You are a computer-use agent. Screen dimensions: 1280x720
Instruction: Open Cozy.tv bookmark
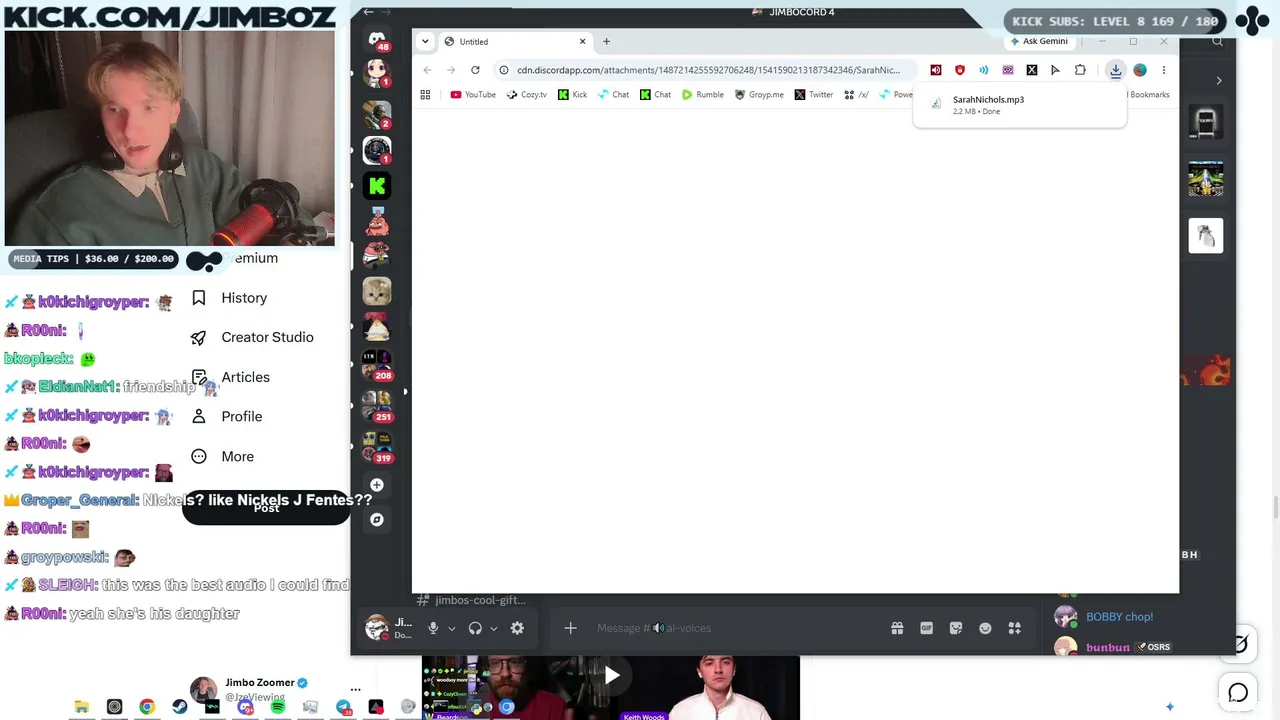[527, 95]
